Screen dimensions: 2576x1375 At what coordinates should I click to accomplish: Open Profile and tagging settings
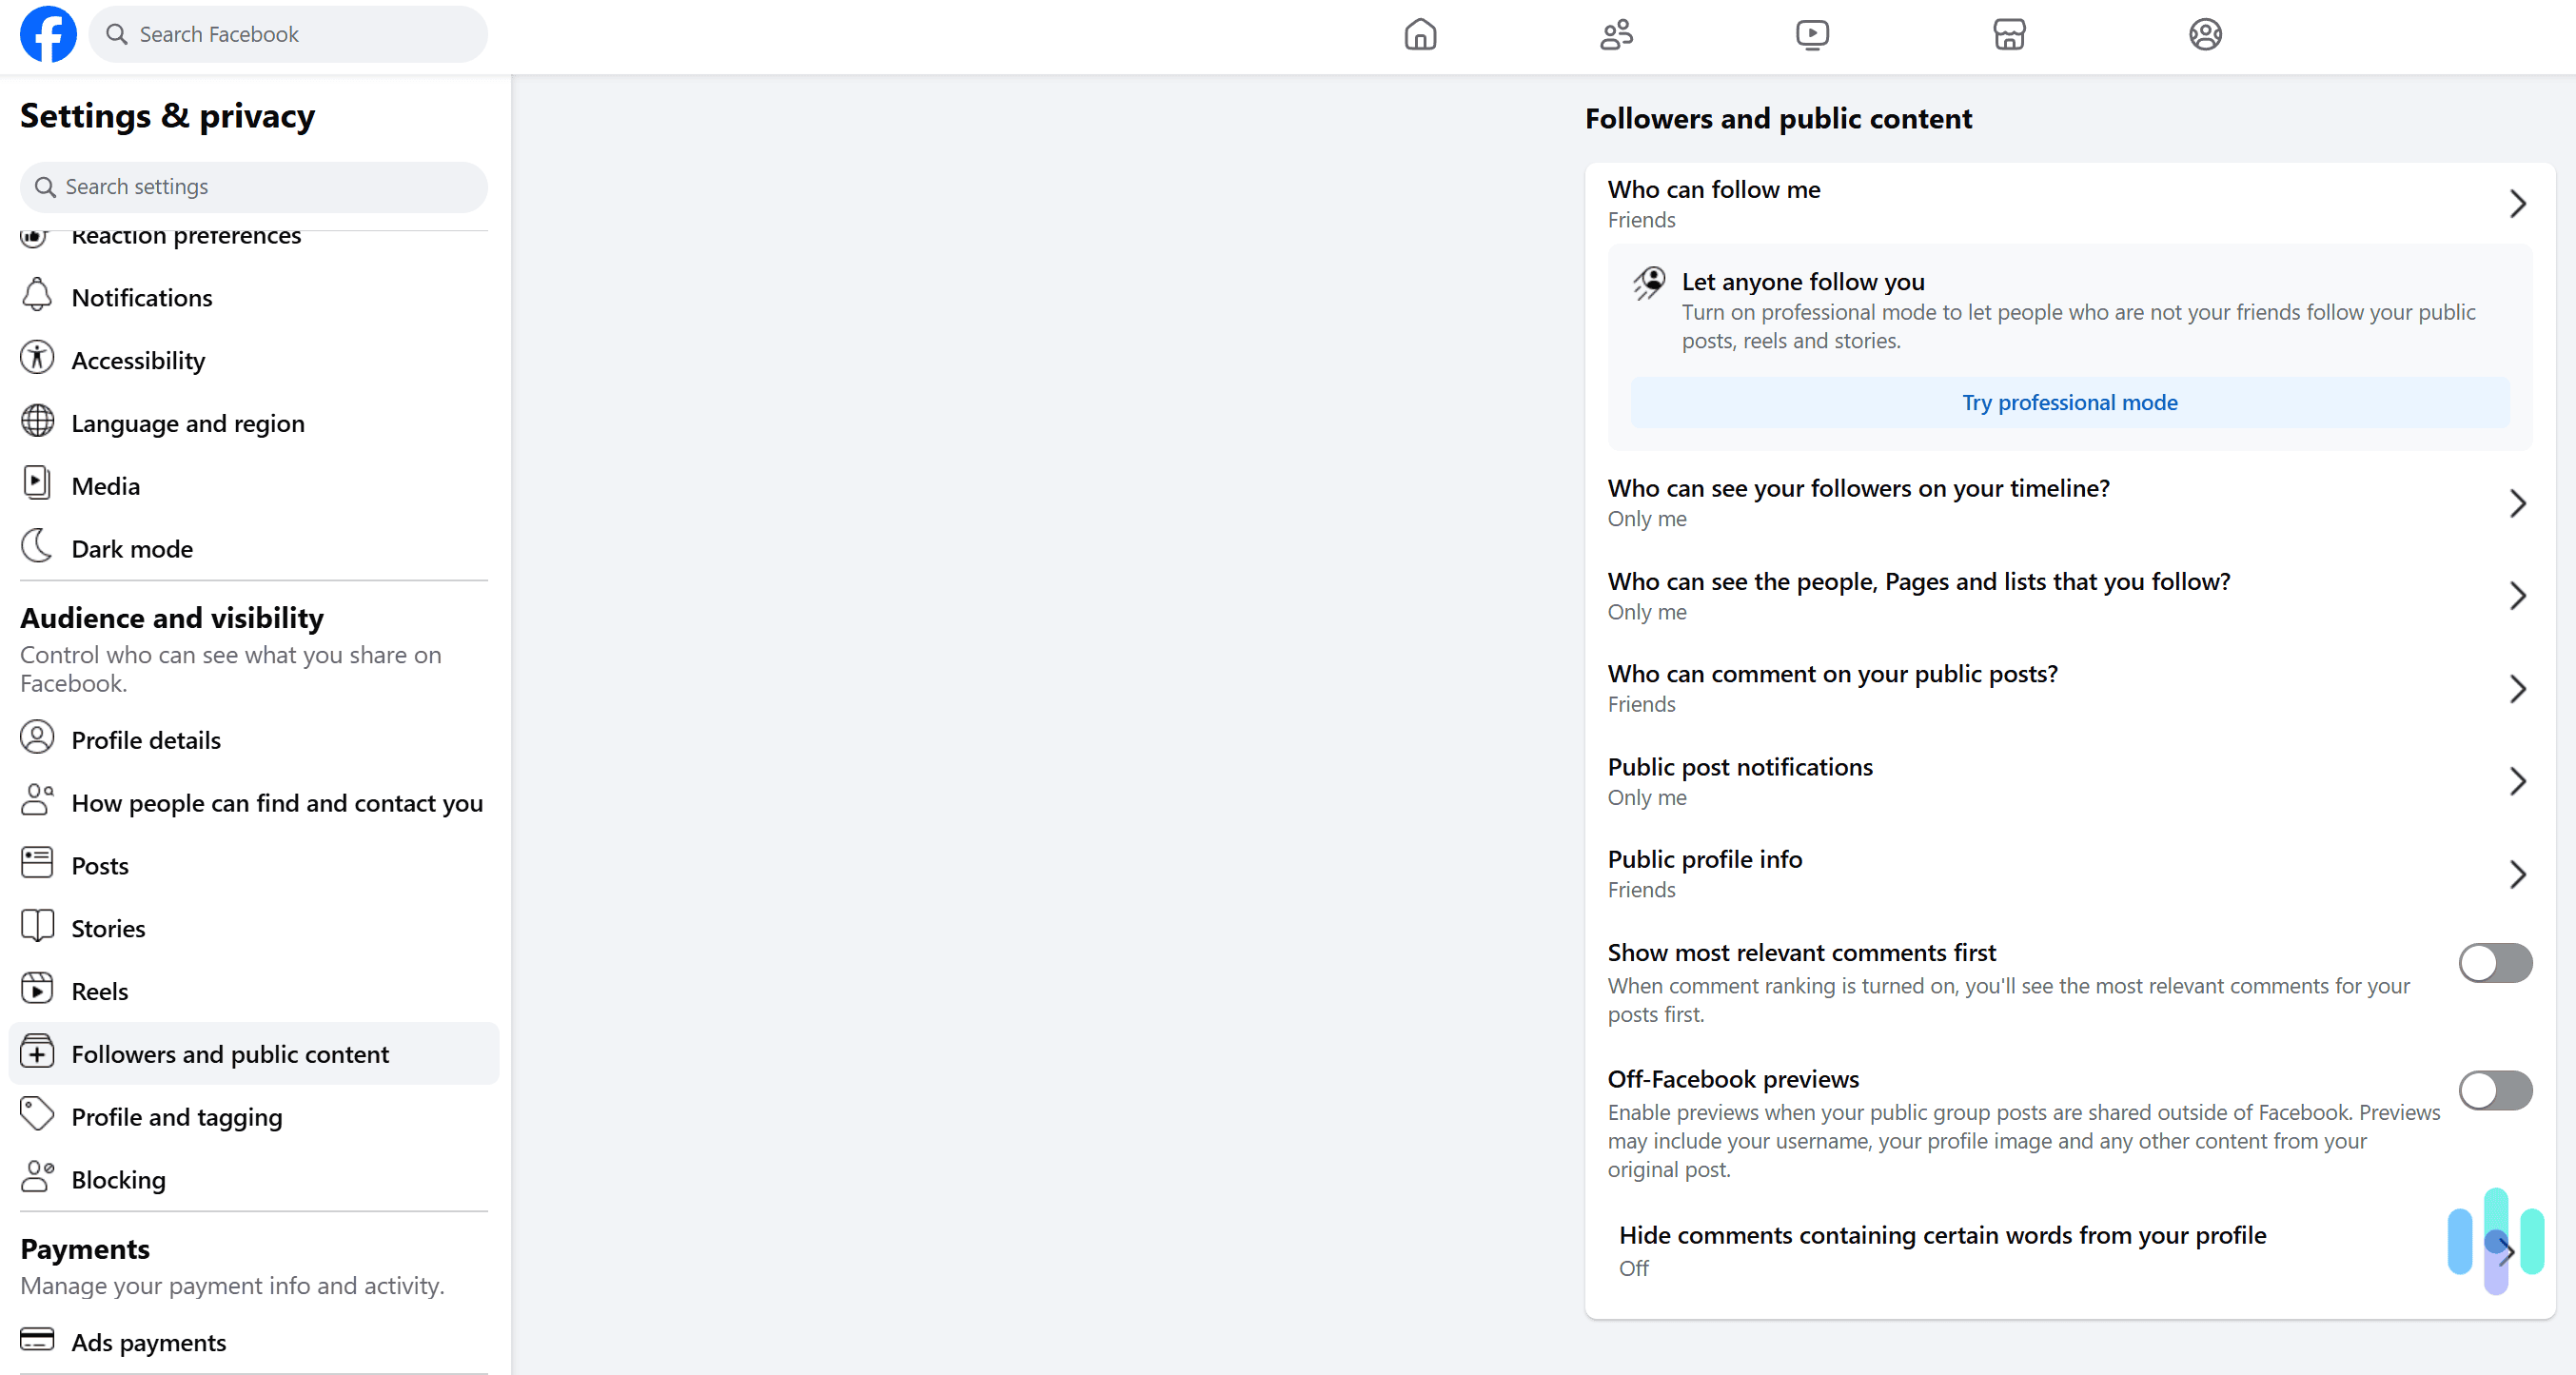[x=177, y=1117]
